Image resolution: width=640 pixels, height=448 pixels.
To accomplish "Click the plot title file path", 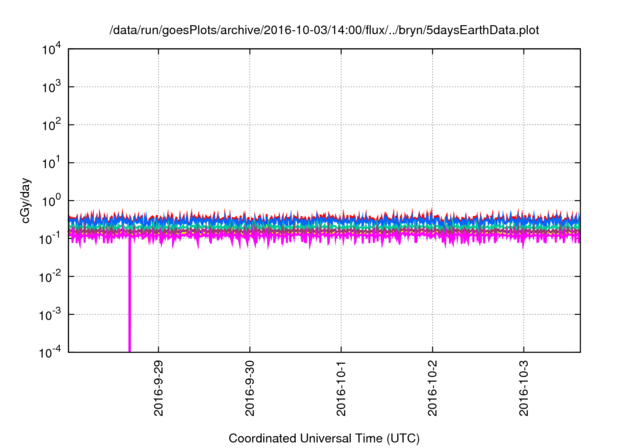I will point(324,30).
